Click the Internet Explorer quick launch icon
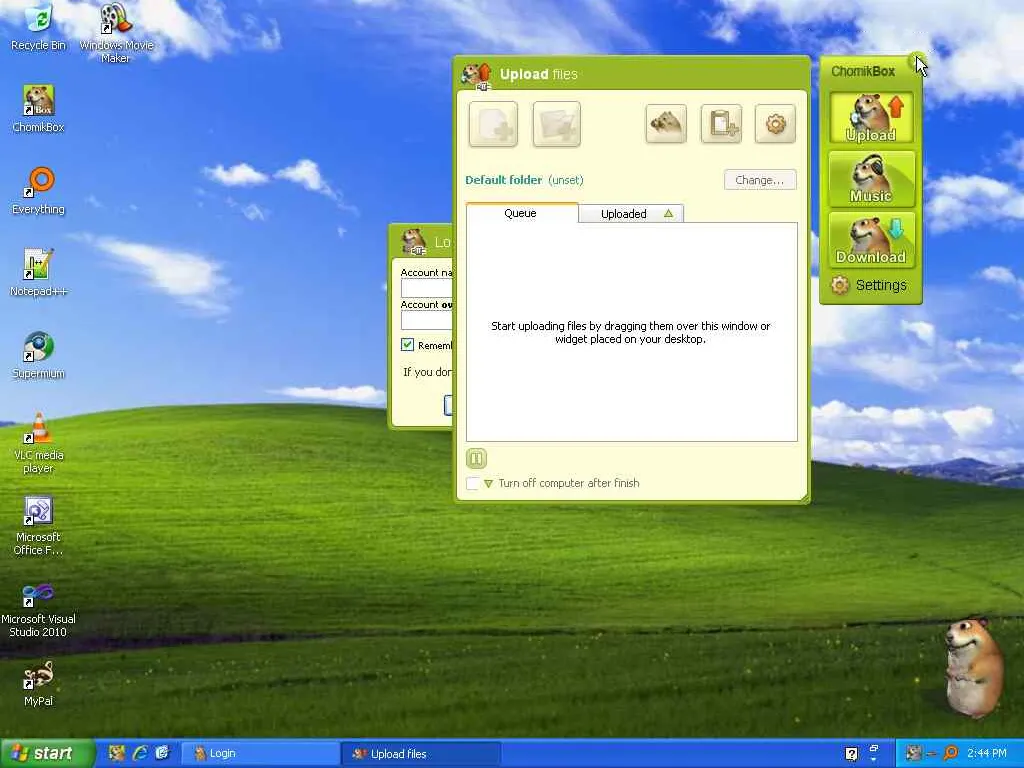Image resolution: width=1024 pixels, height=768 pixels. click(139, 753)
